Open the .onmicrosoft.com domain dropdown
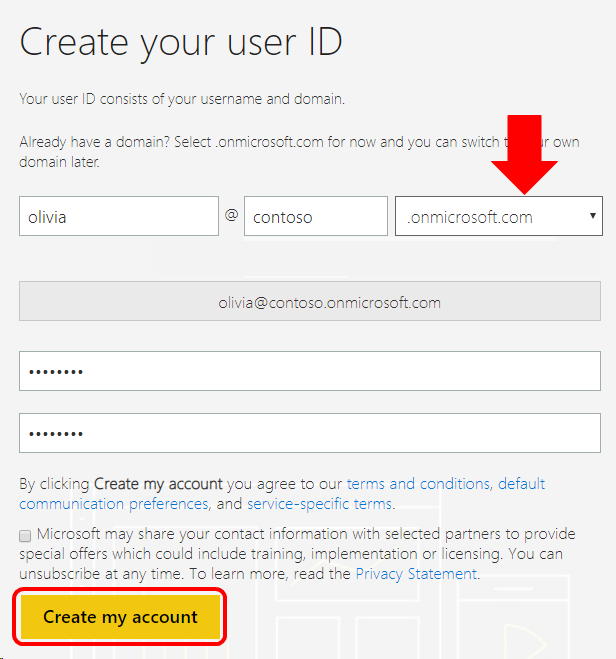616x659 pixels. point(499,216)
